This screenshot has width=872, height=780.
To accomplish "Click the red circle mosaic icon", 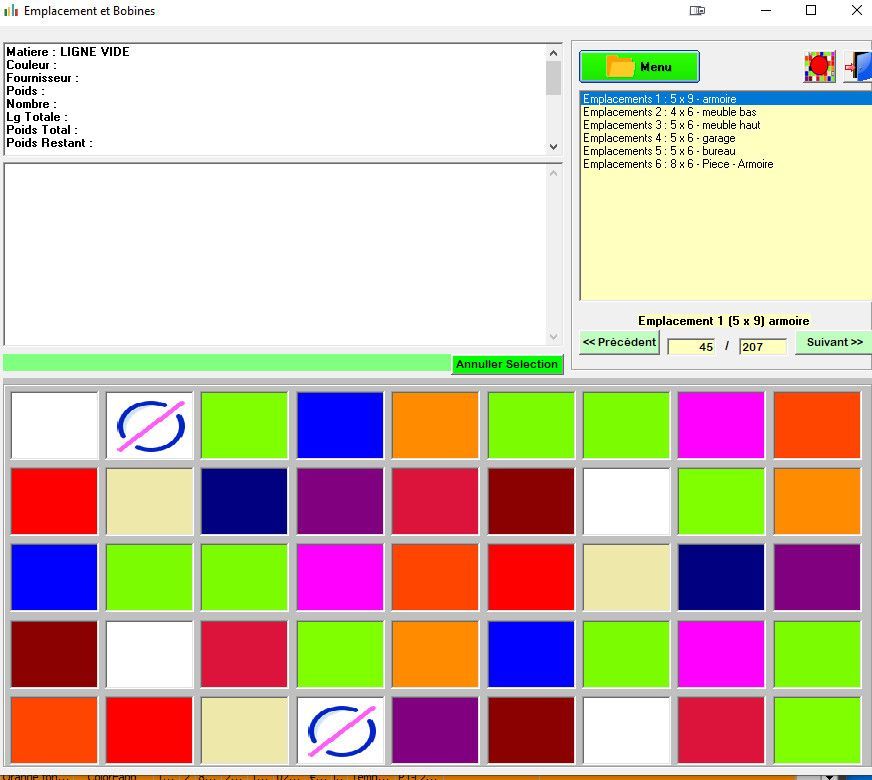I will tap(819, 67).
